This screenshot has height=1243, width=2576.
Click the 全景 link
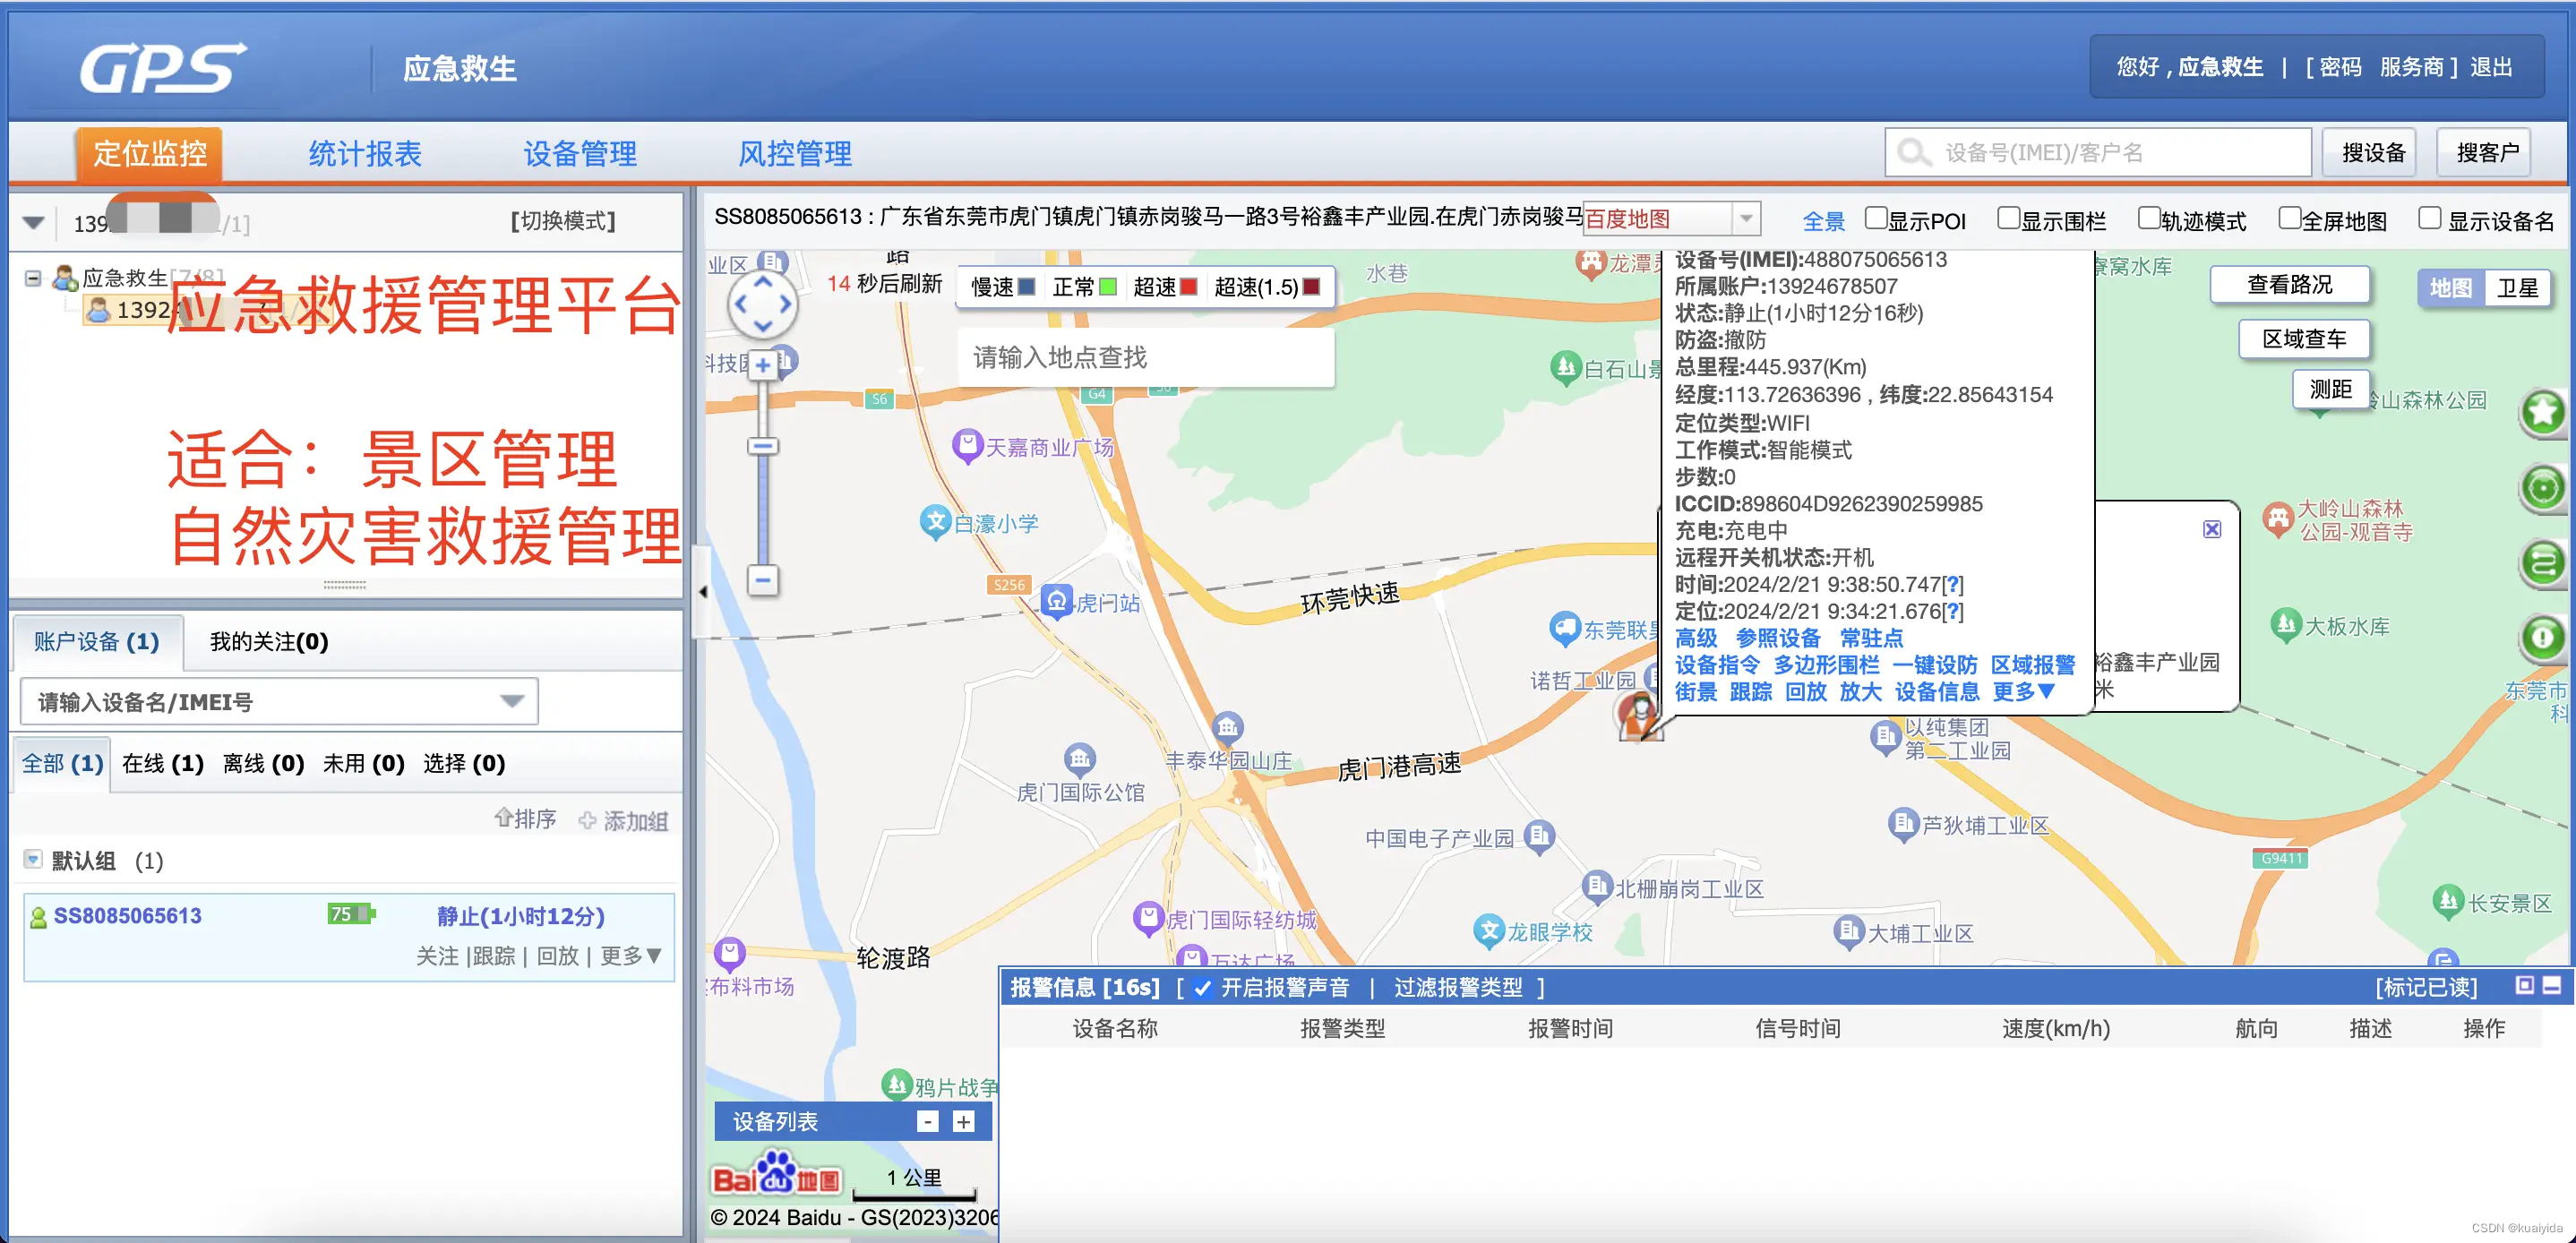point(1823,221)
